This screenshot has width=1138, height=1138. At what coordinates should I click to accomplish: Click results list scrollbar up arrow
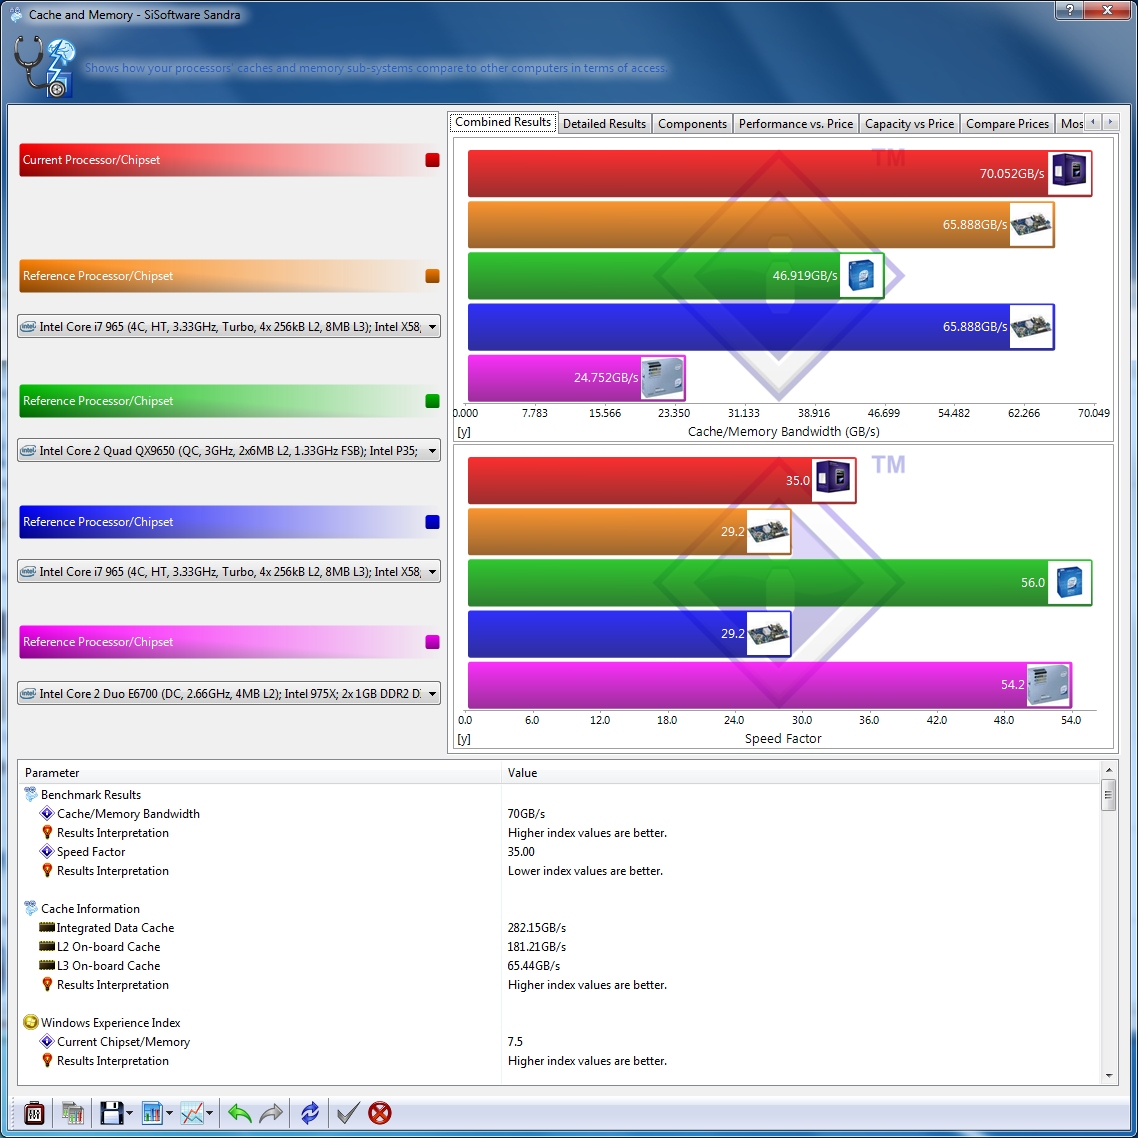tap(1108, 769)
